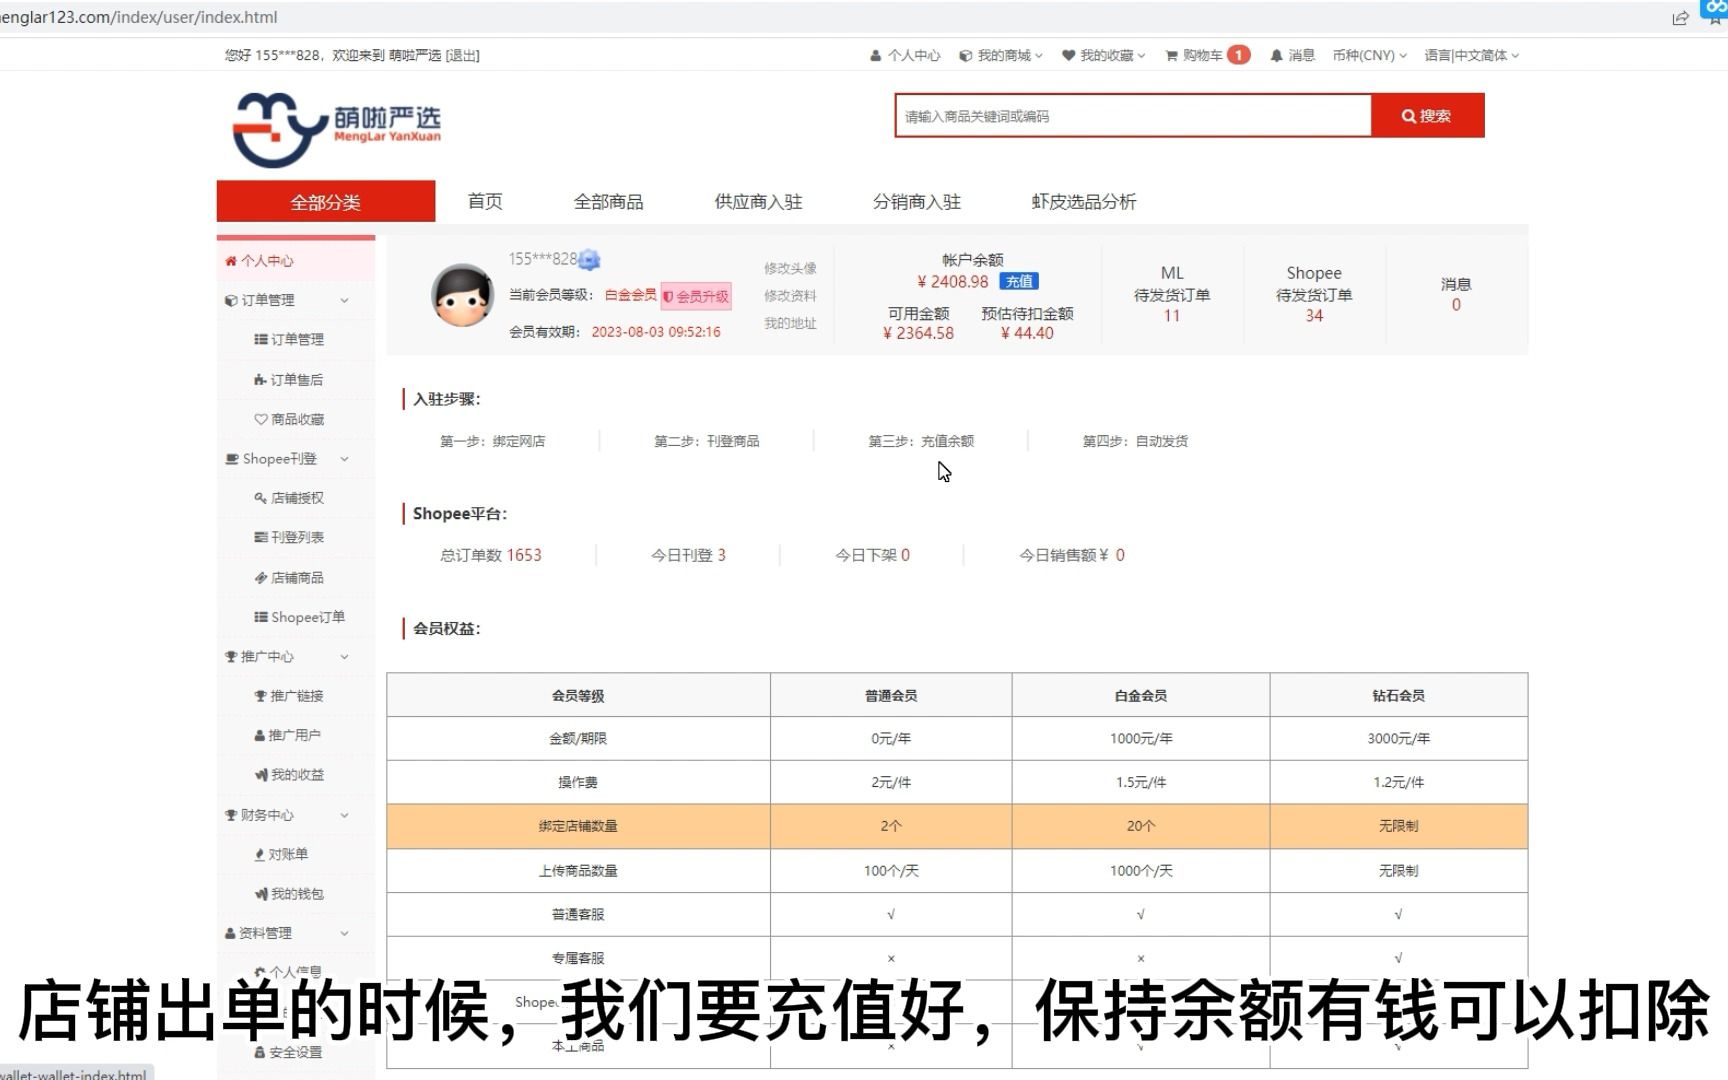The width and height of the screenshot is (1728, 1080).
Task: Open 个人中心 in top bar
Action: tap(905, 56)
